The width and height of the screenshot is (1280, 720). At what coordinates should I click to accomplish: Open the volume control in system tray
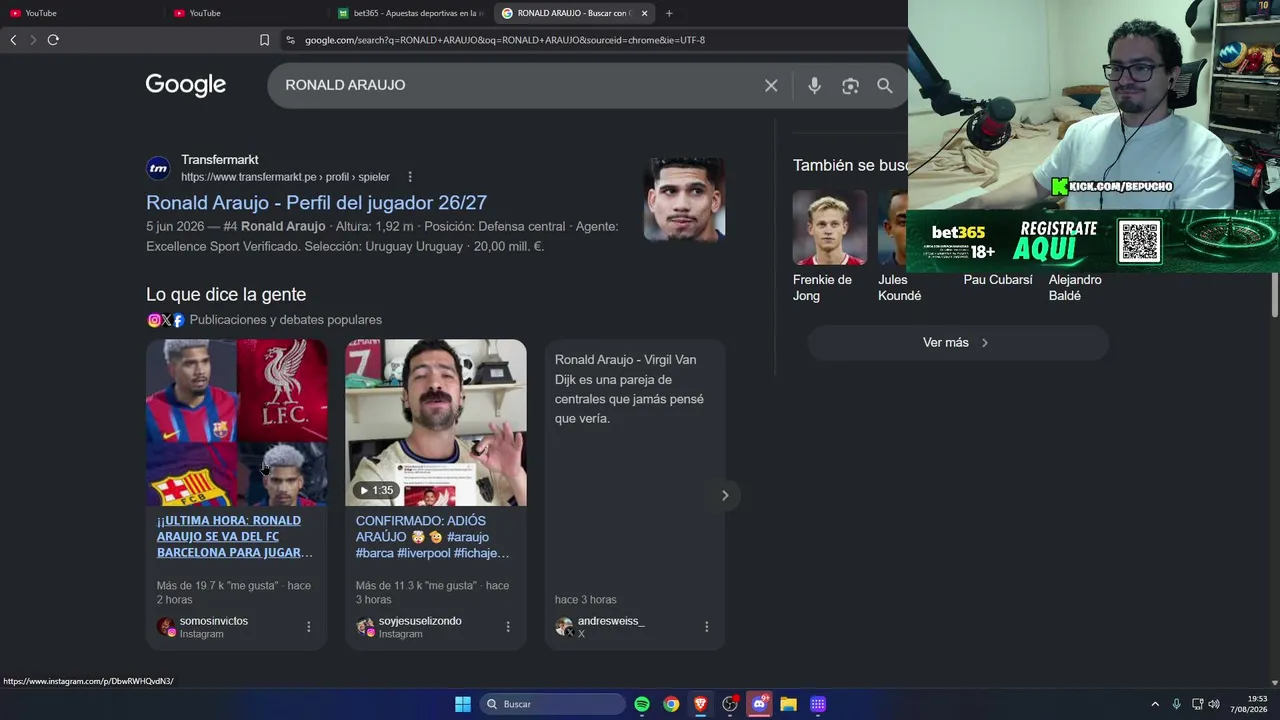[x=1214, y=704]
